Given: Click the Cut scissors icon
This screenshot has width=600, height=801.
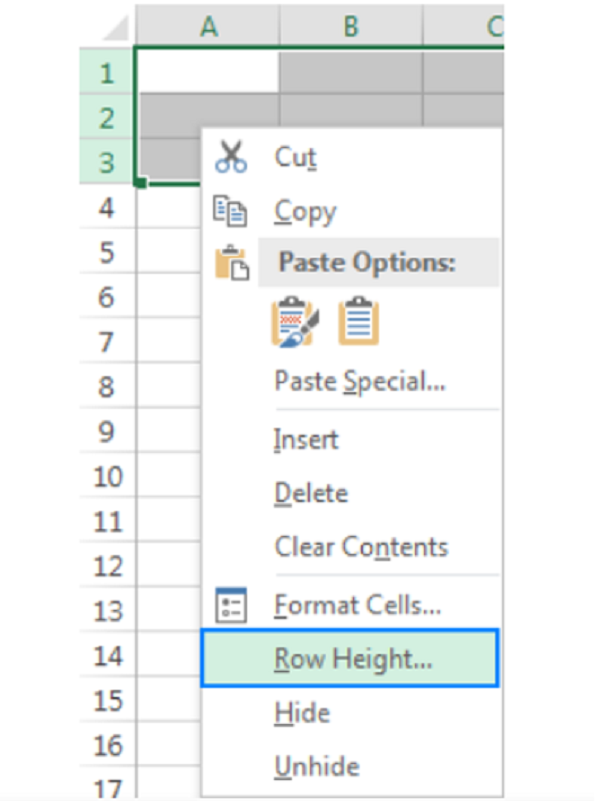Looking at the screenshot, I should [x=231, y=157].
